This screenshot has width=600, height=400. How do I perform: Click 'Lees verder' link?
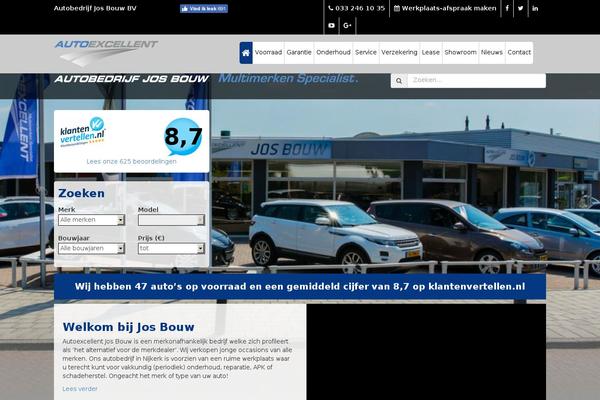tap(80, 388)
